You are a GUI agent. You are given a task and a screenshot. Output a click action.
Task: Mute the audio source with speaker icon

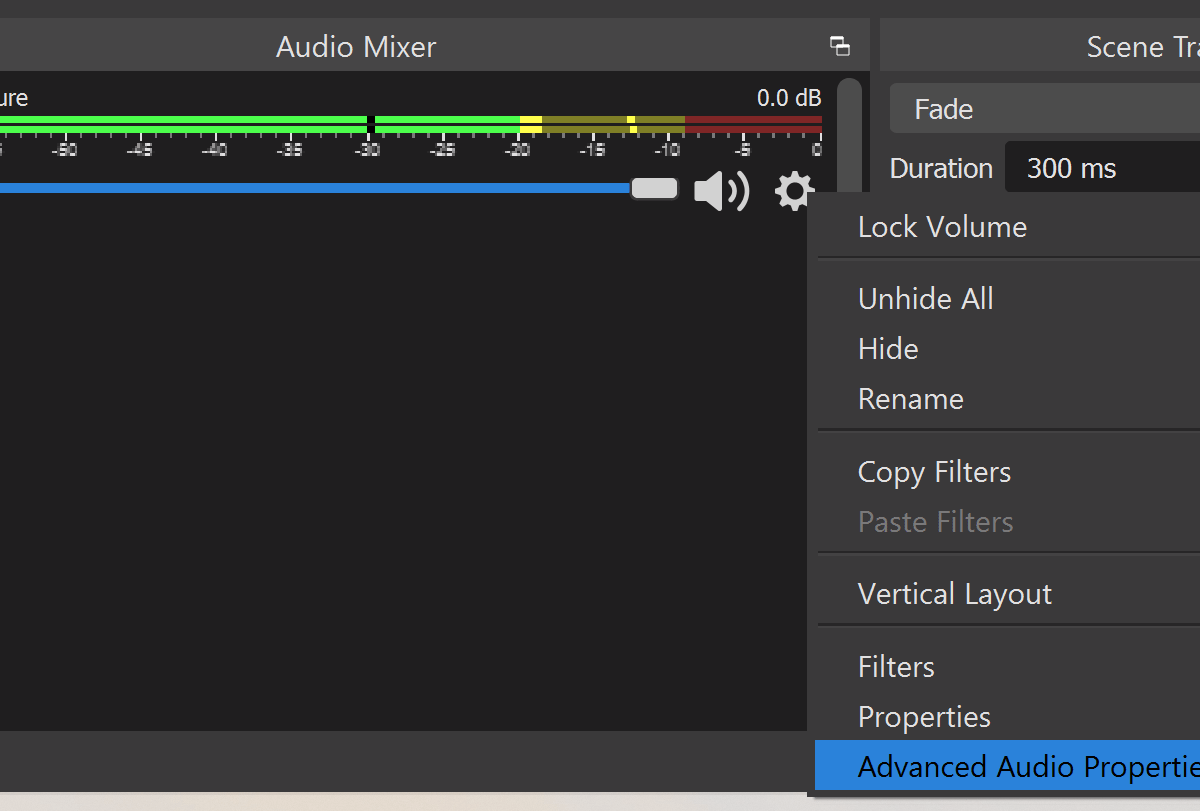click(721, 191)
